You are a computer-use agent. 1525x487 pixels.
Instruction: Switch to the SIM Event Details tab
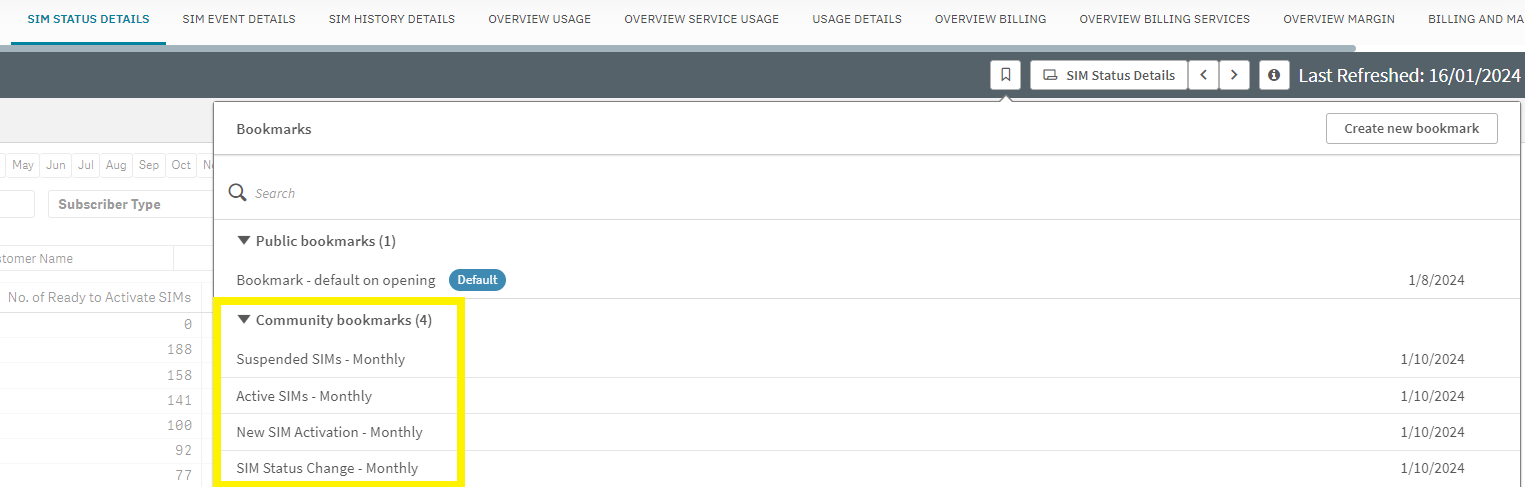click(239, 19)
